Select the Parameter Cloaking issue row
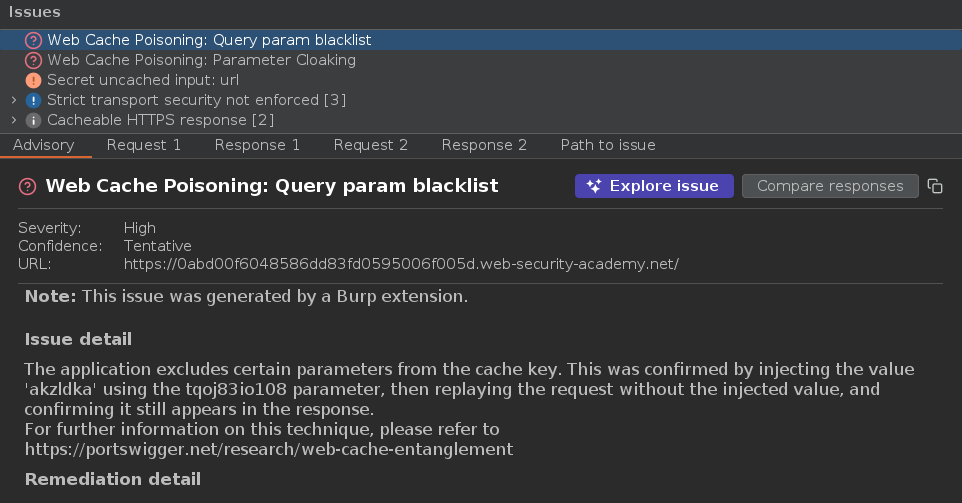 pyautogui.click(x=201, y=60)
